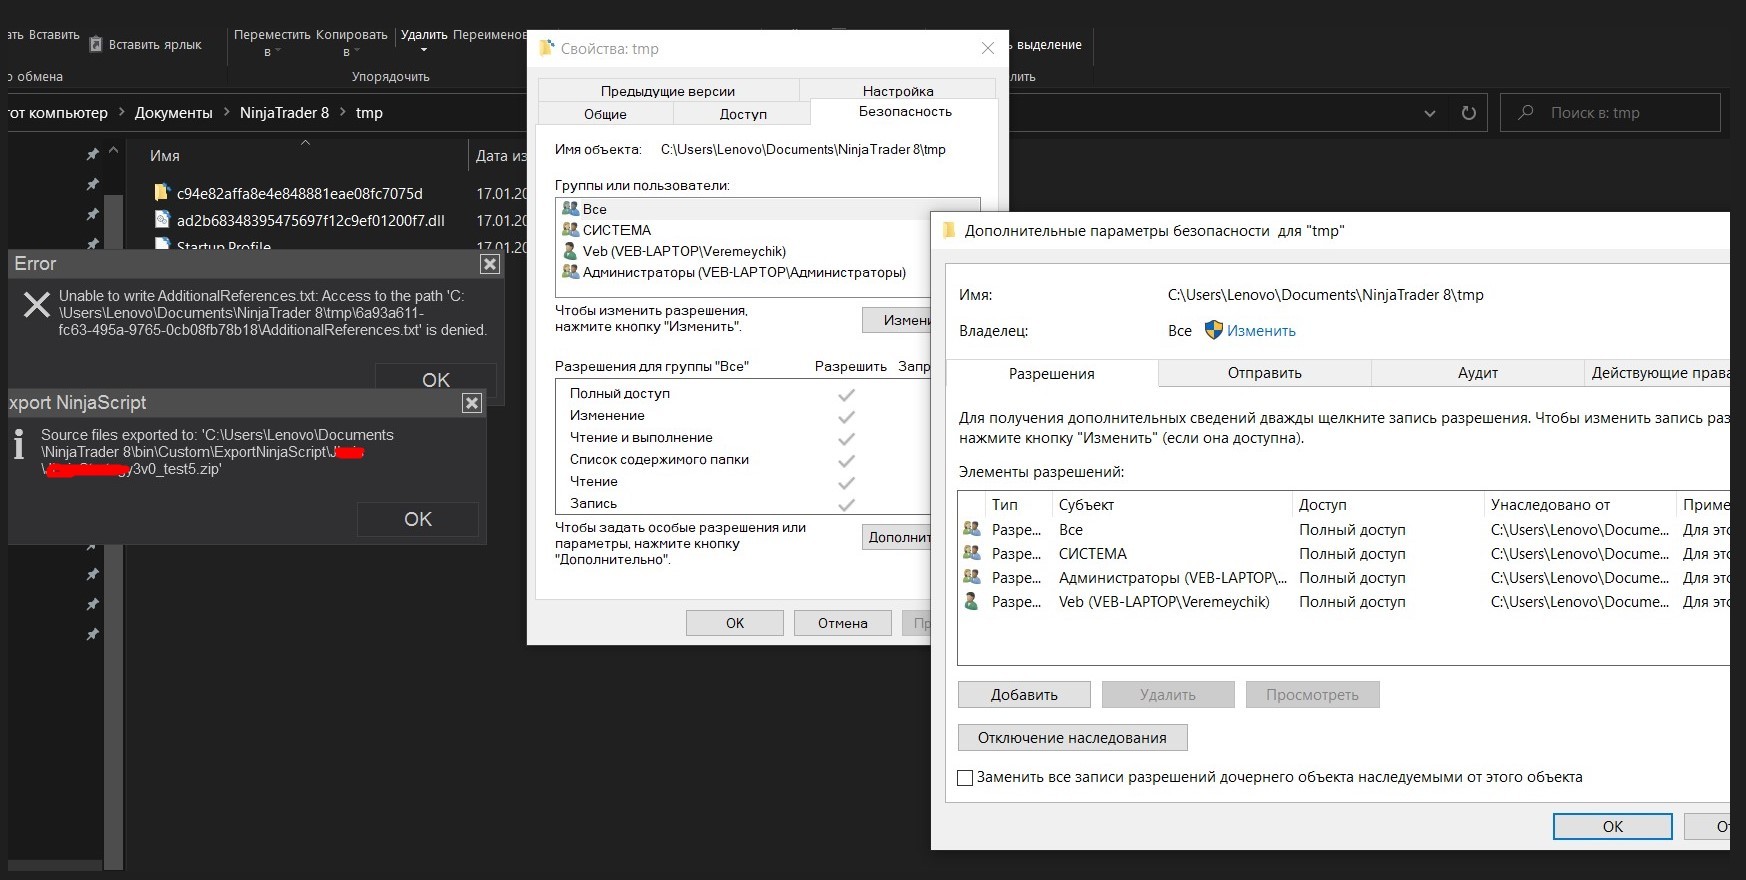Toggle allow checkmark for 'Чтение и выполнение'

pyautogui.click(x=846, y=439)
